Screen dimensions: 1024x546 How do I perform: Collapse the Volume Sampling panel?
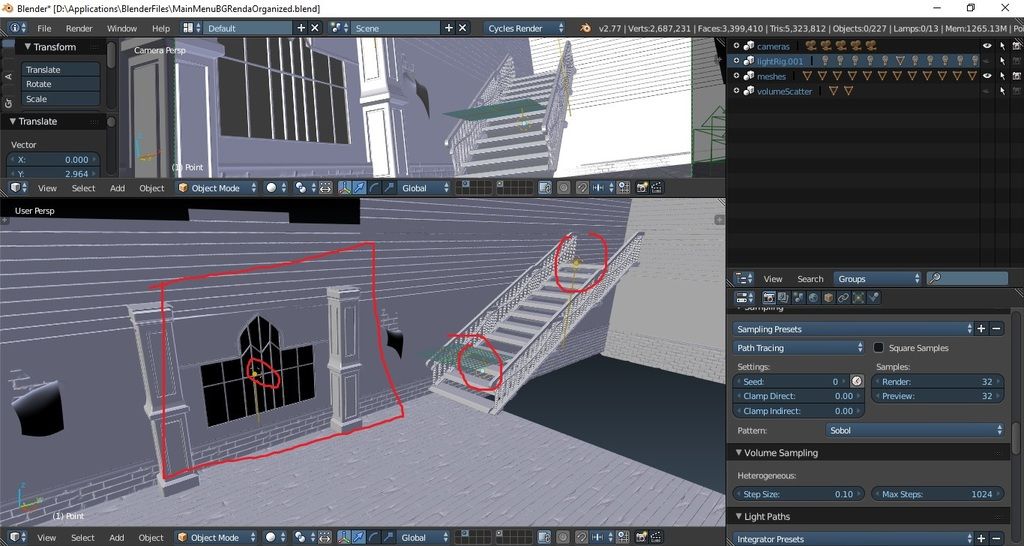click(739, 453)
